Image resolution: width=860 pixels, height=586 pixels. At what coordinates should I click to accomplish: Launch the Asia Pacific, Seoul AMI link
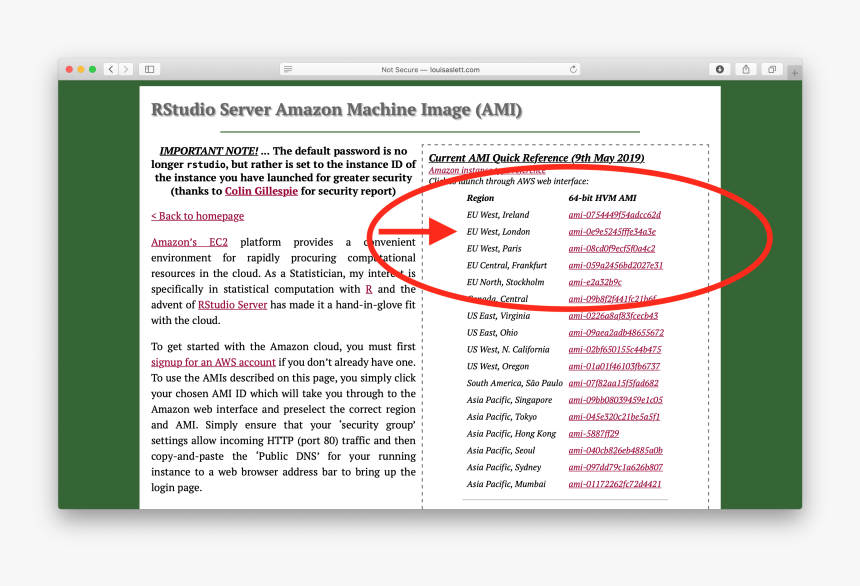click(615, 450)
